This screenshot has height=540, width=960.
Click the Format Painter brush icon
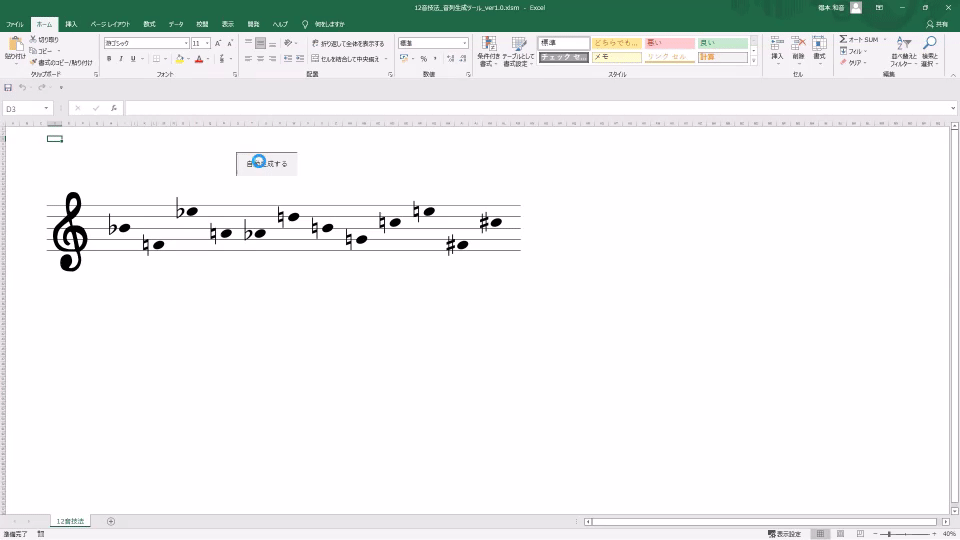(33, 62)
